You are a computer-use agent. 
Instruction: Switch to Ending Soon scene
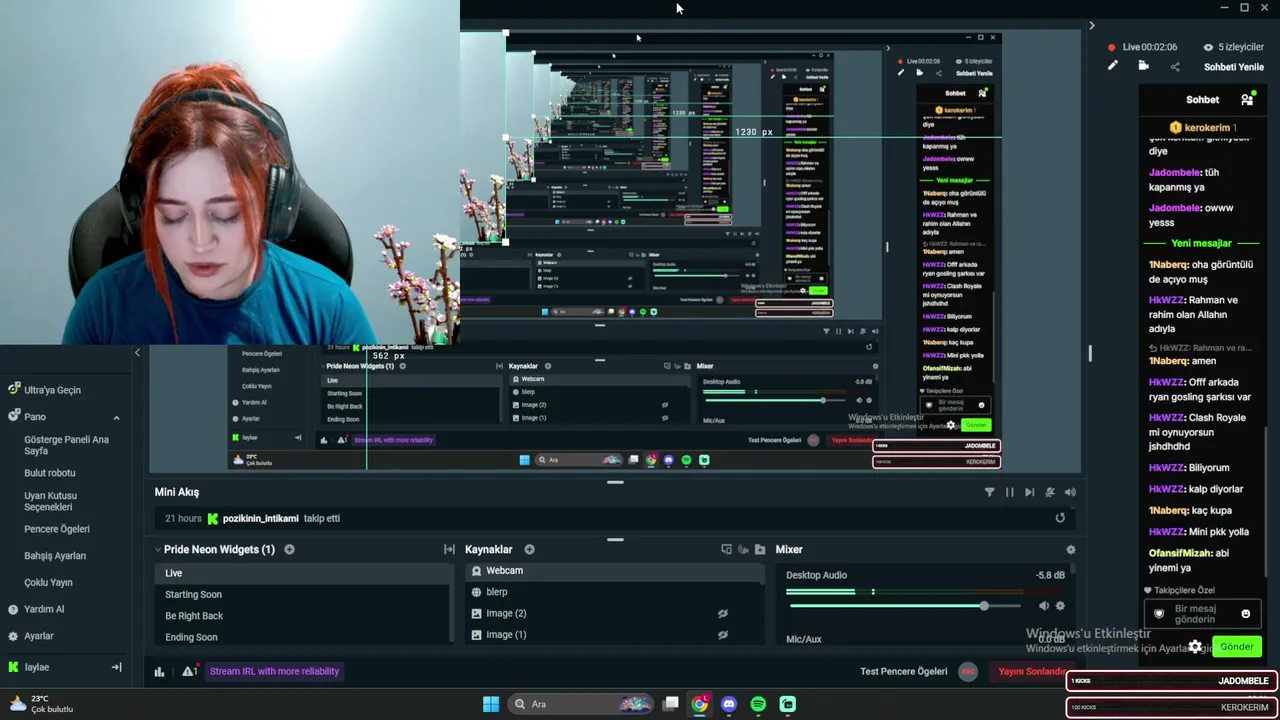[x=303, y=637]
